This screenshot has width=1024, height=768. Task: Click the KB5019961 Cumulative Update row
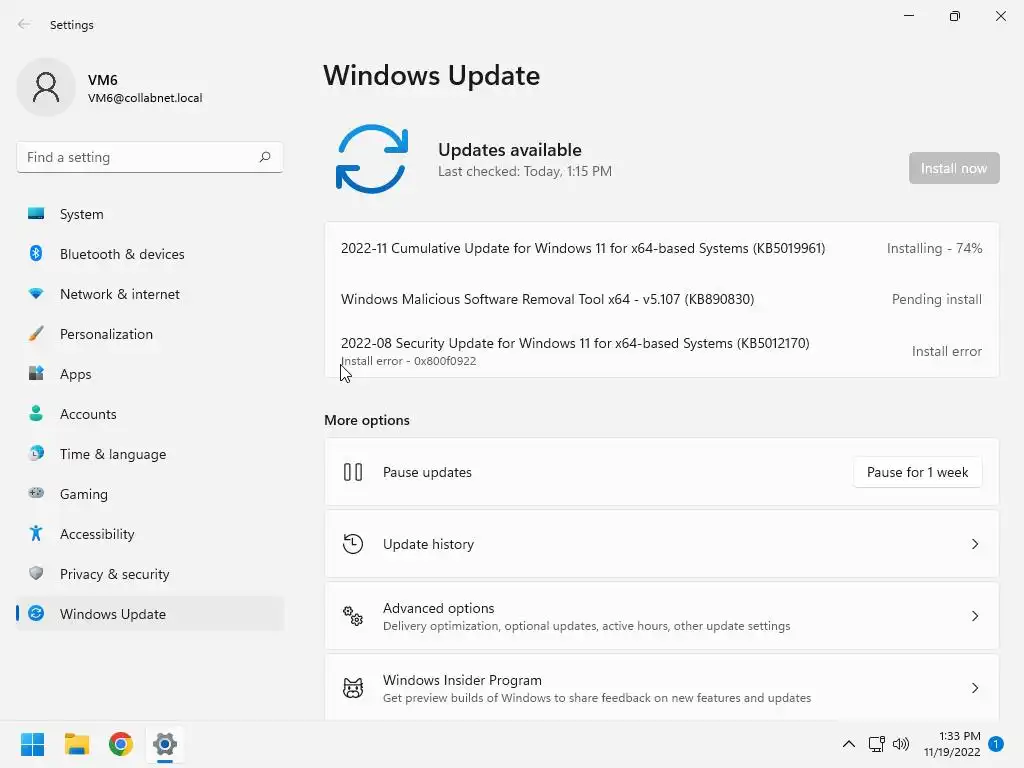click(x=662, y=248)
